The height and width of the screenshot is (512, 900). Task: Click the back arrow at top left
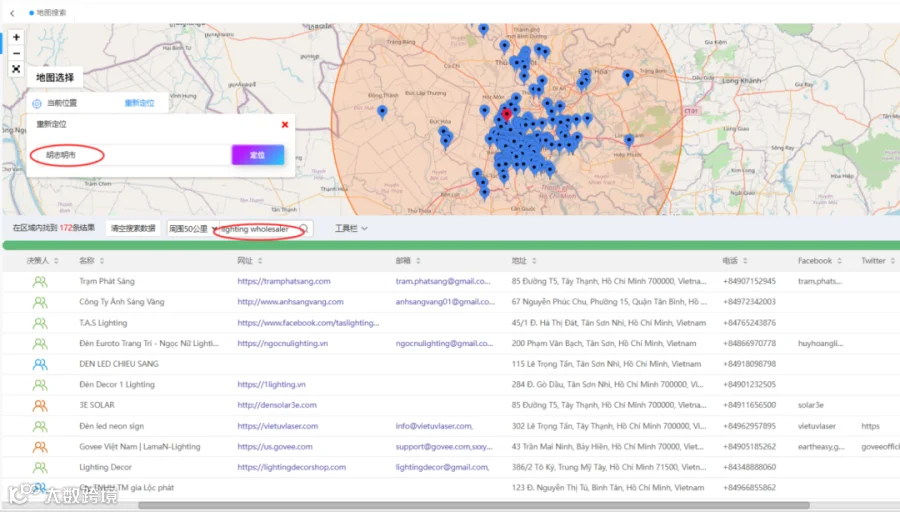(x=12, y=13)
